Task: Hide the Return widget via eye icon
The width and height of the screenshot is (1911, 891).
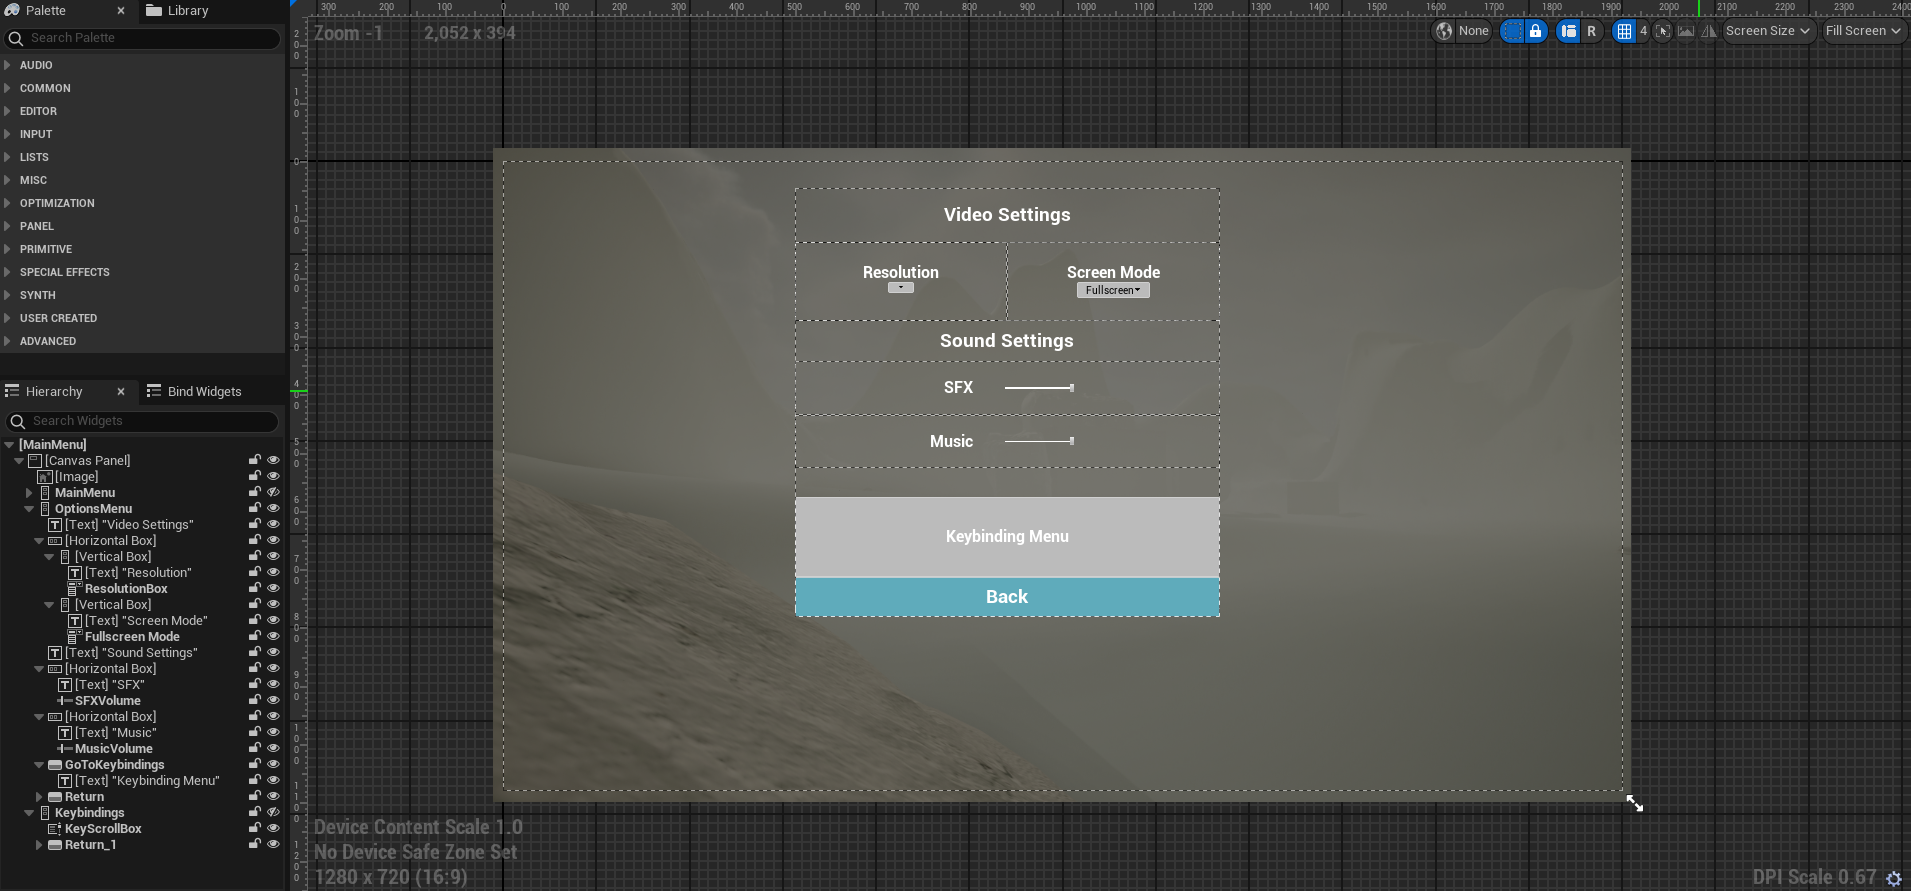Action: pos(273,796)
